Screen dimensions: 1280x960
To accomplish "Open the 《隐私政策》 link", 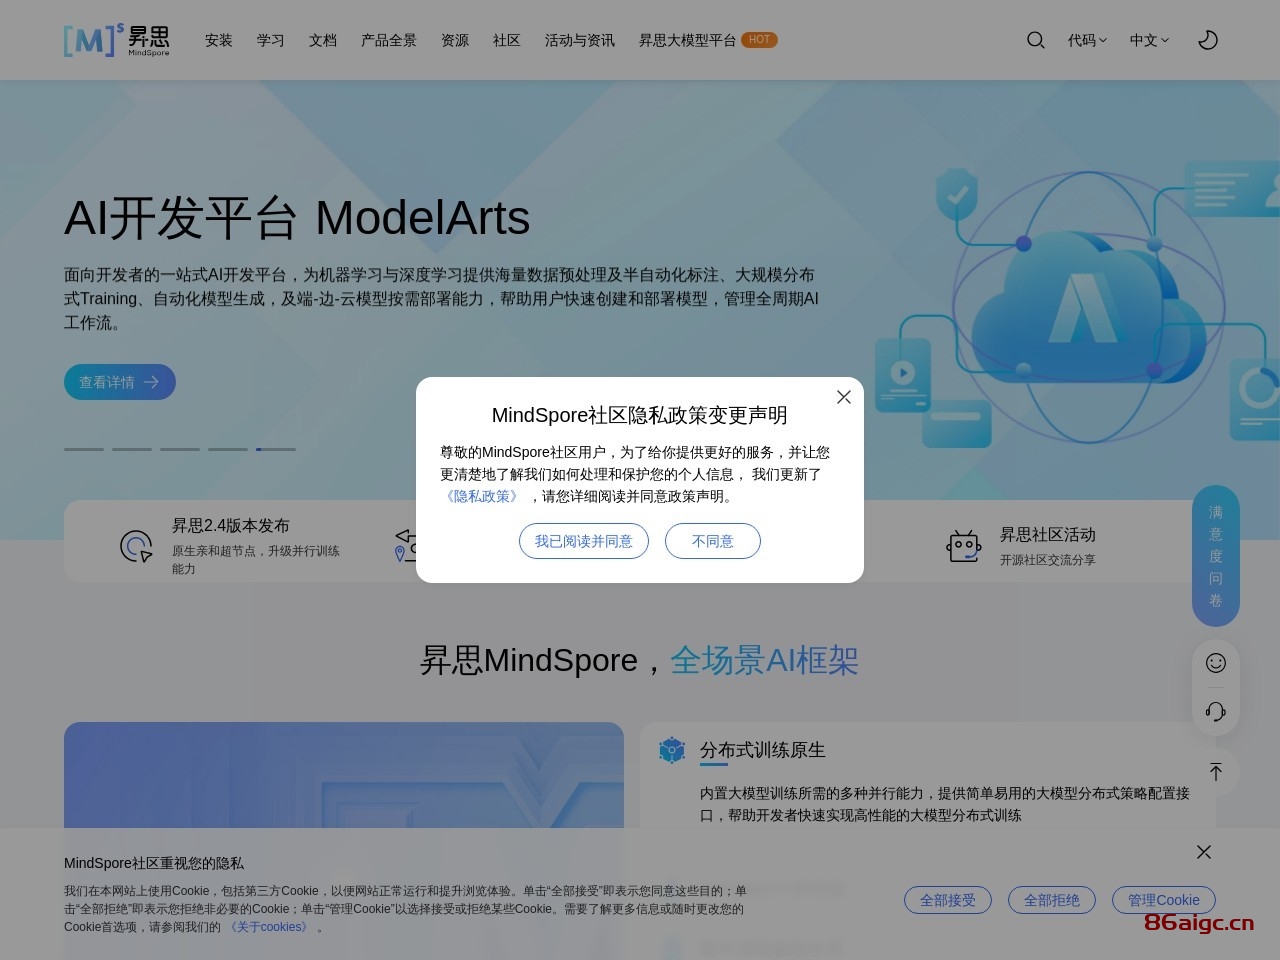I will click(x=482, y=496).
